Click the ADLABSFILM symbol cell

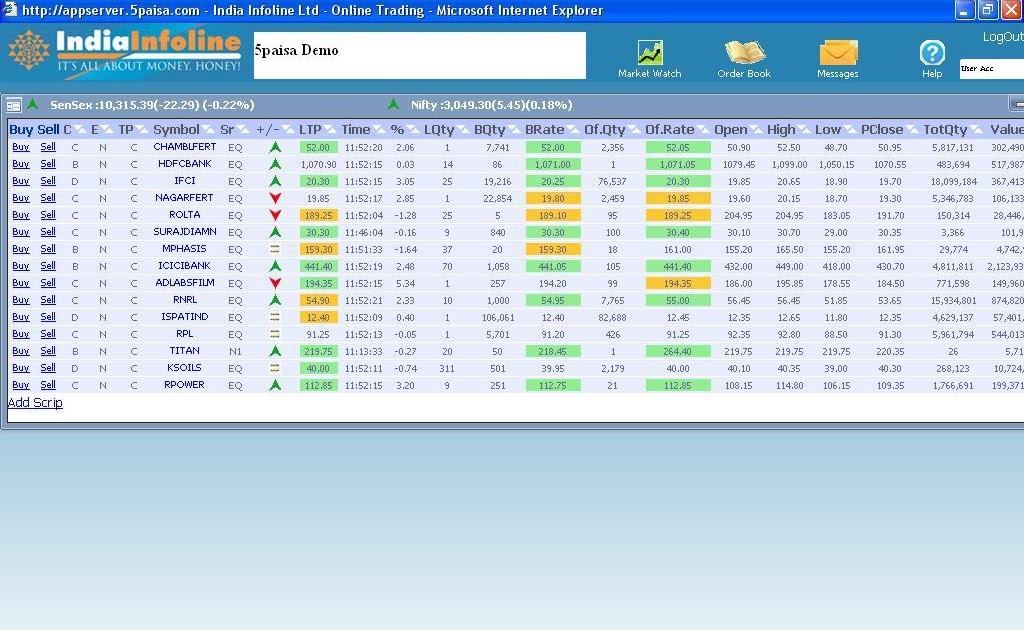(185, 283)
